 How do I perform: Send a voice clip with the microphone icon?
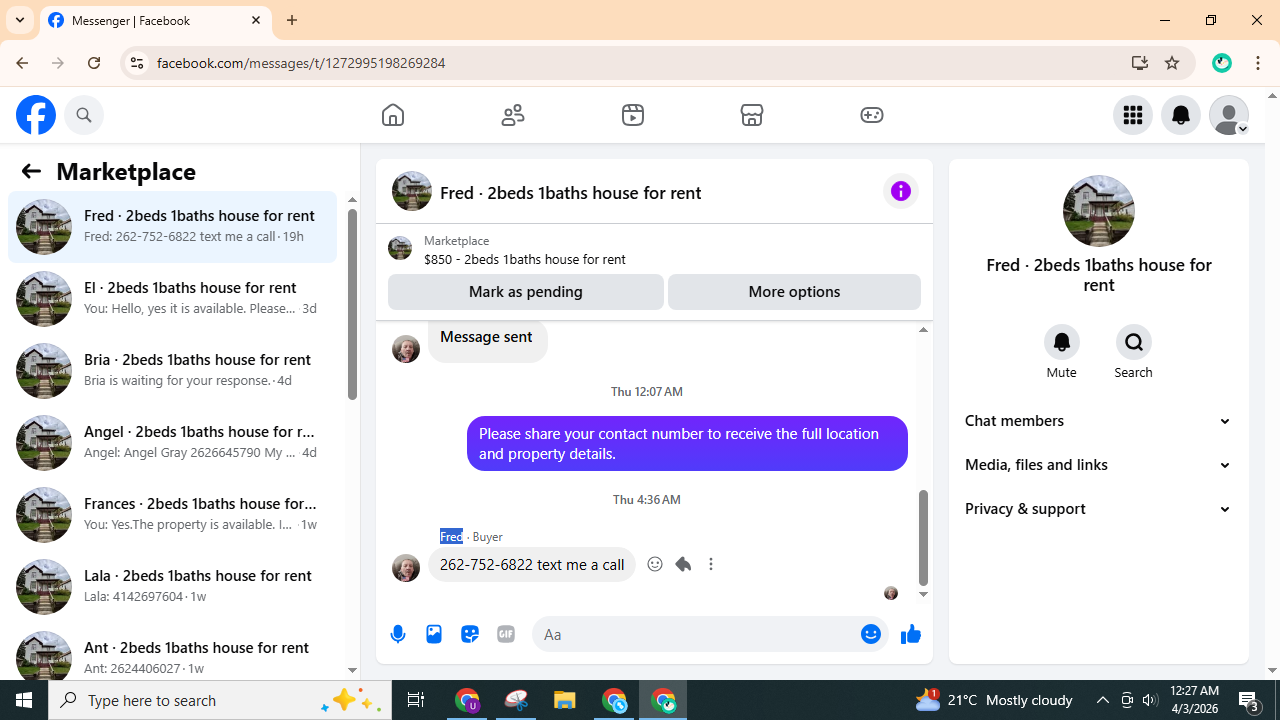tap(398, 634)
